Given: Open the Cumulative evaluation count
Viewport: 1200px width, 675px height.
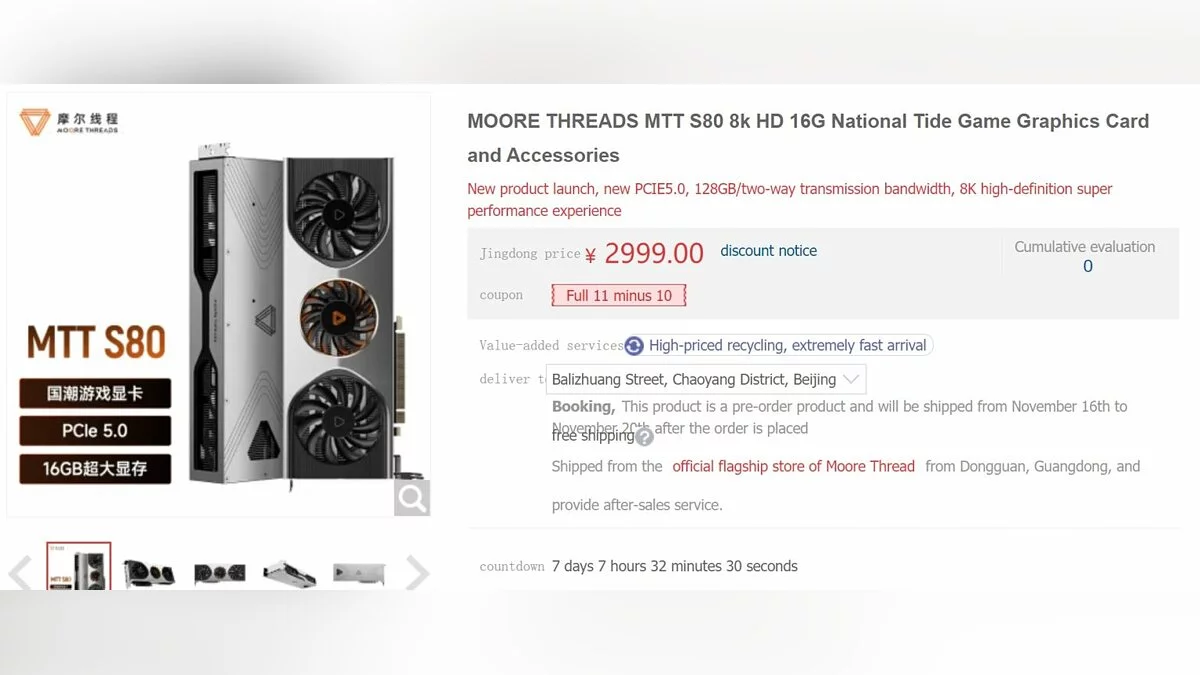Looking at the screenshot, I should 1087,266.
